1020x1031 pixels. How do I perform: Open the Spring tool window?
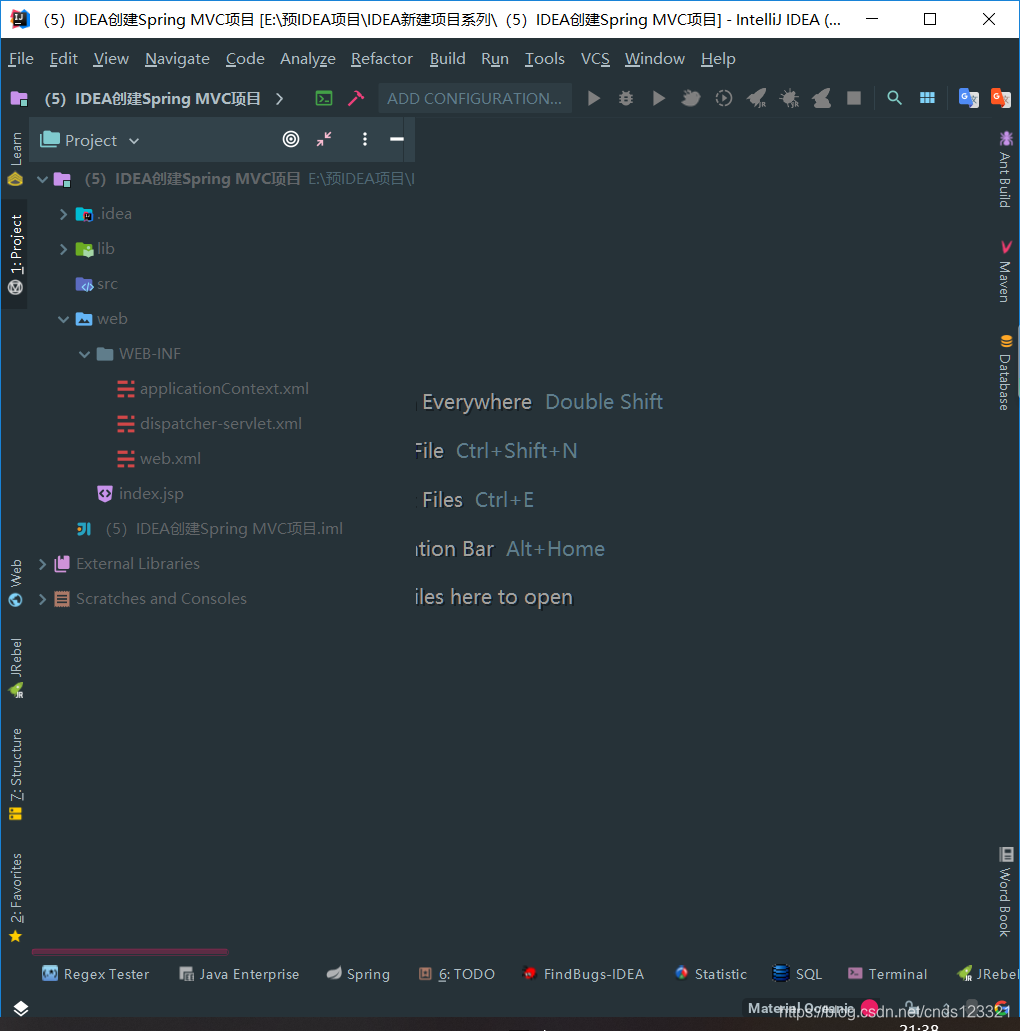point(358,974)
